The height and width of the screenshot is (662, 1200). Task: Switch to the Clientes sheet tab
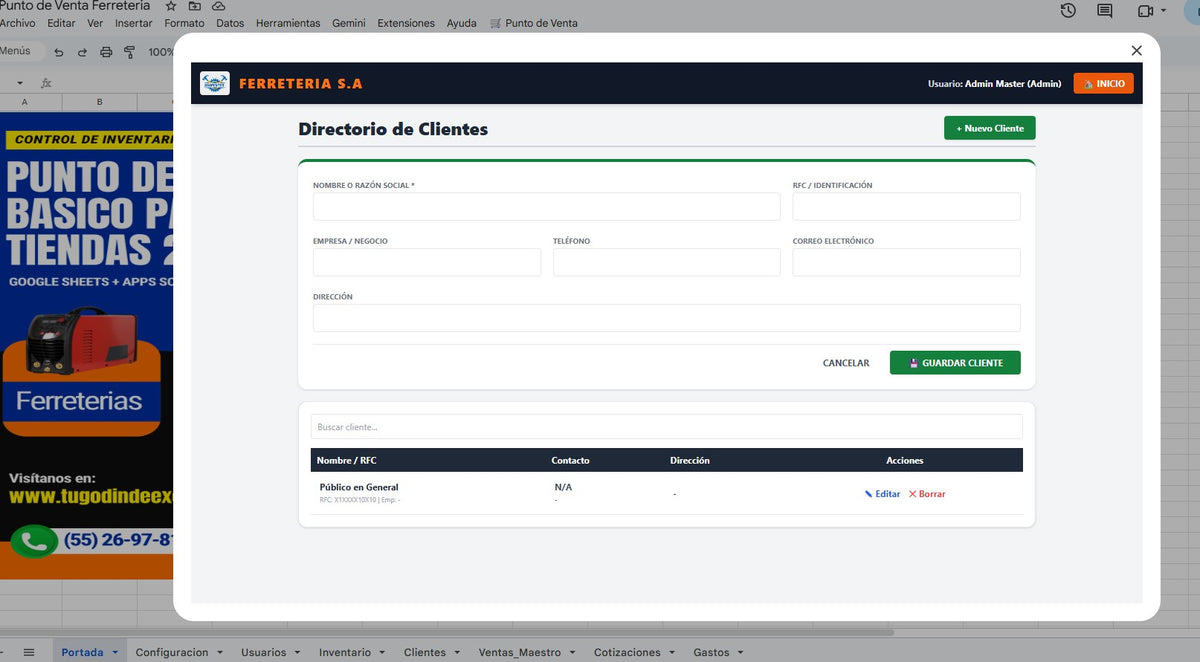[x=424, y=652]
